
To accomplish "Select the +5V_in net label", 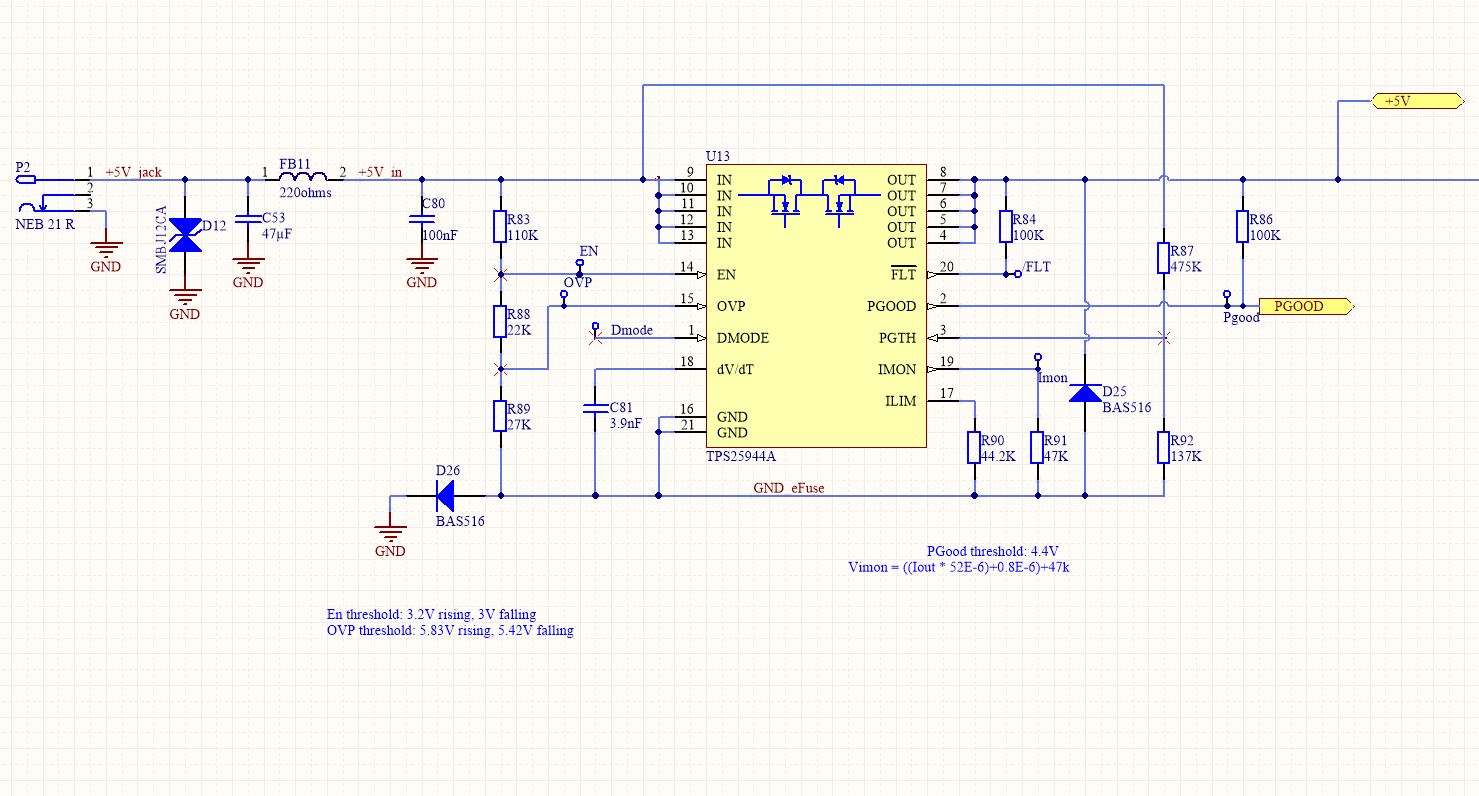I will coord(380,172).
